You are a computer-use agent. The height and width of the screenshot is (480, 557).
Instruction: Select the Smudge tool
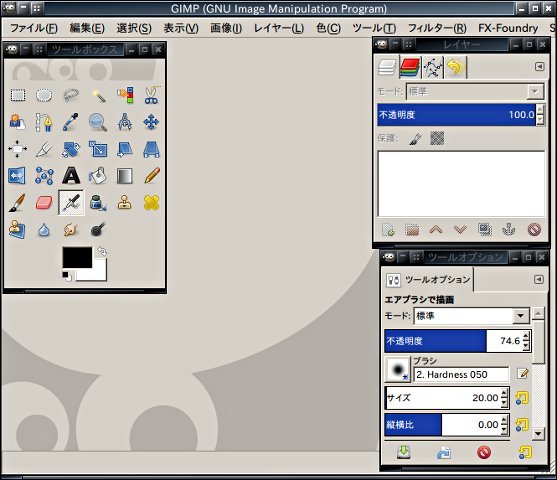[71, 230]
